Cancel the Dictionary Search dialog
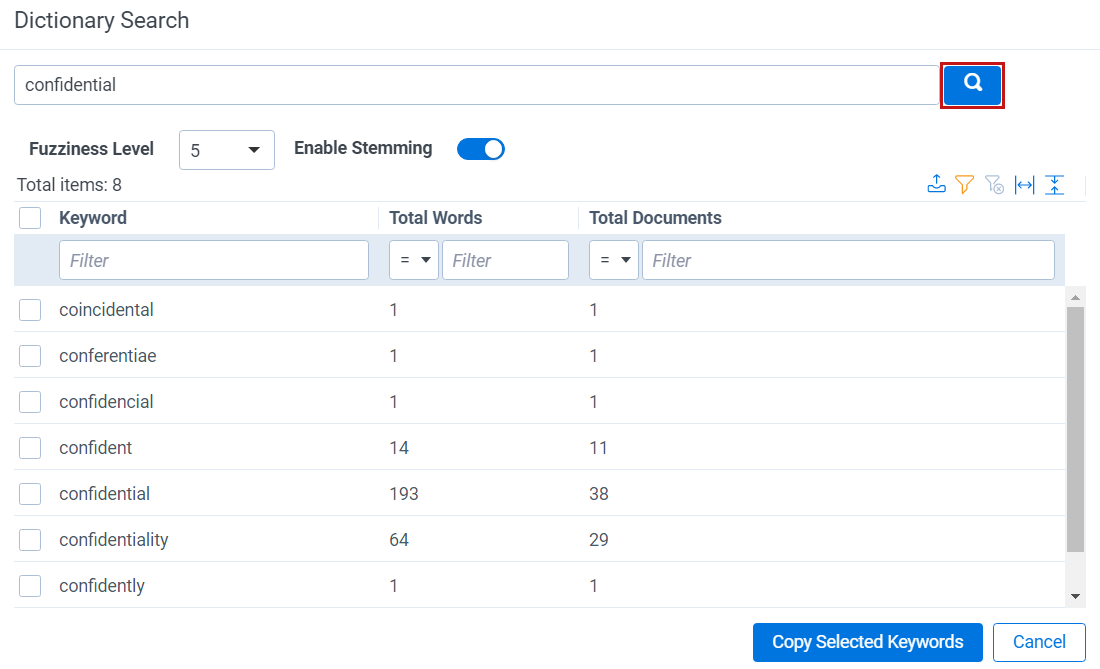 (x=1039, y=642)
